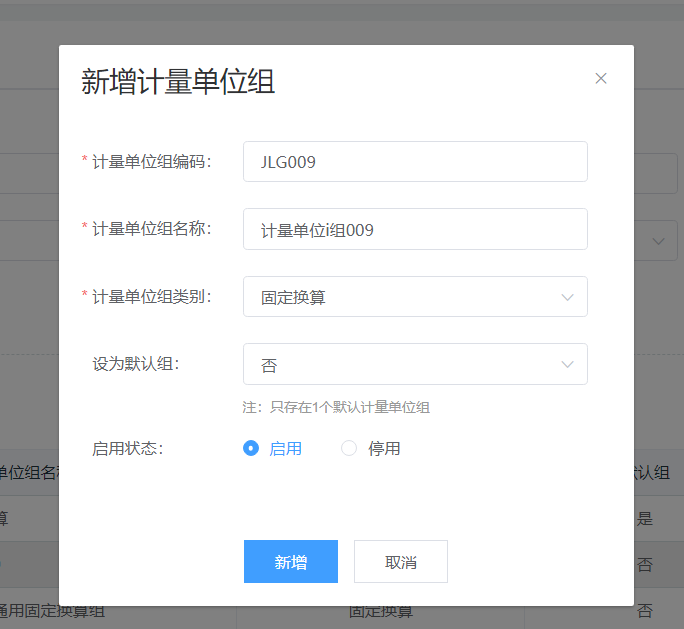684x629 pixels.
Task: Focus the 计量单位组名称 text input field
Action: coord(414,229)
